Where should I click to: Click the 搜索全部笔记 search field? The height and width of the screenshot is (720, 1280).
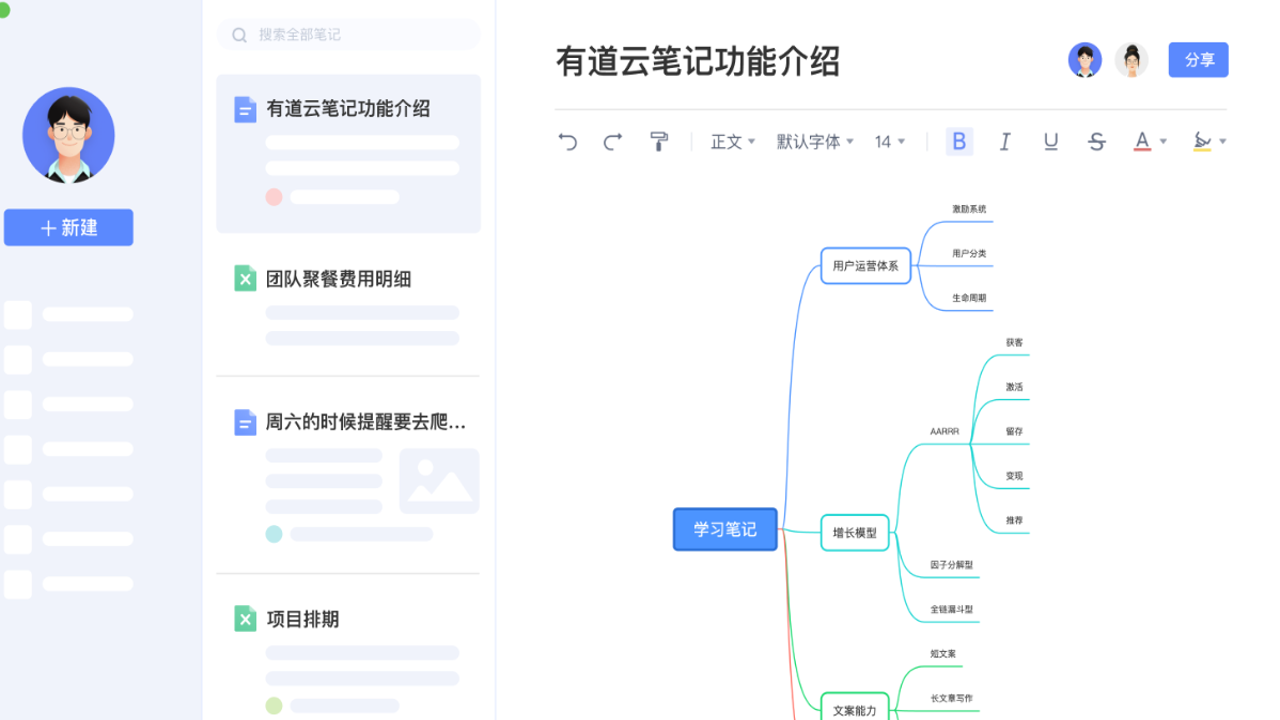pyautogui.click(x=348, y=34)
